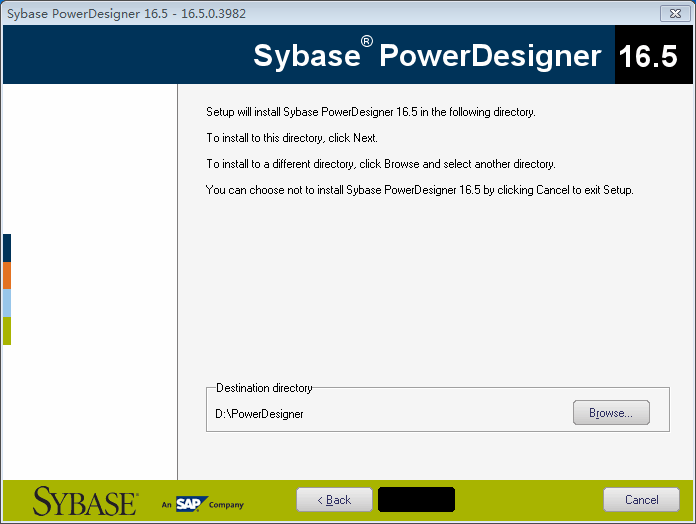
Task: Select the D:\PowerDesigner destination path text
Action: click(259, 414)
